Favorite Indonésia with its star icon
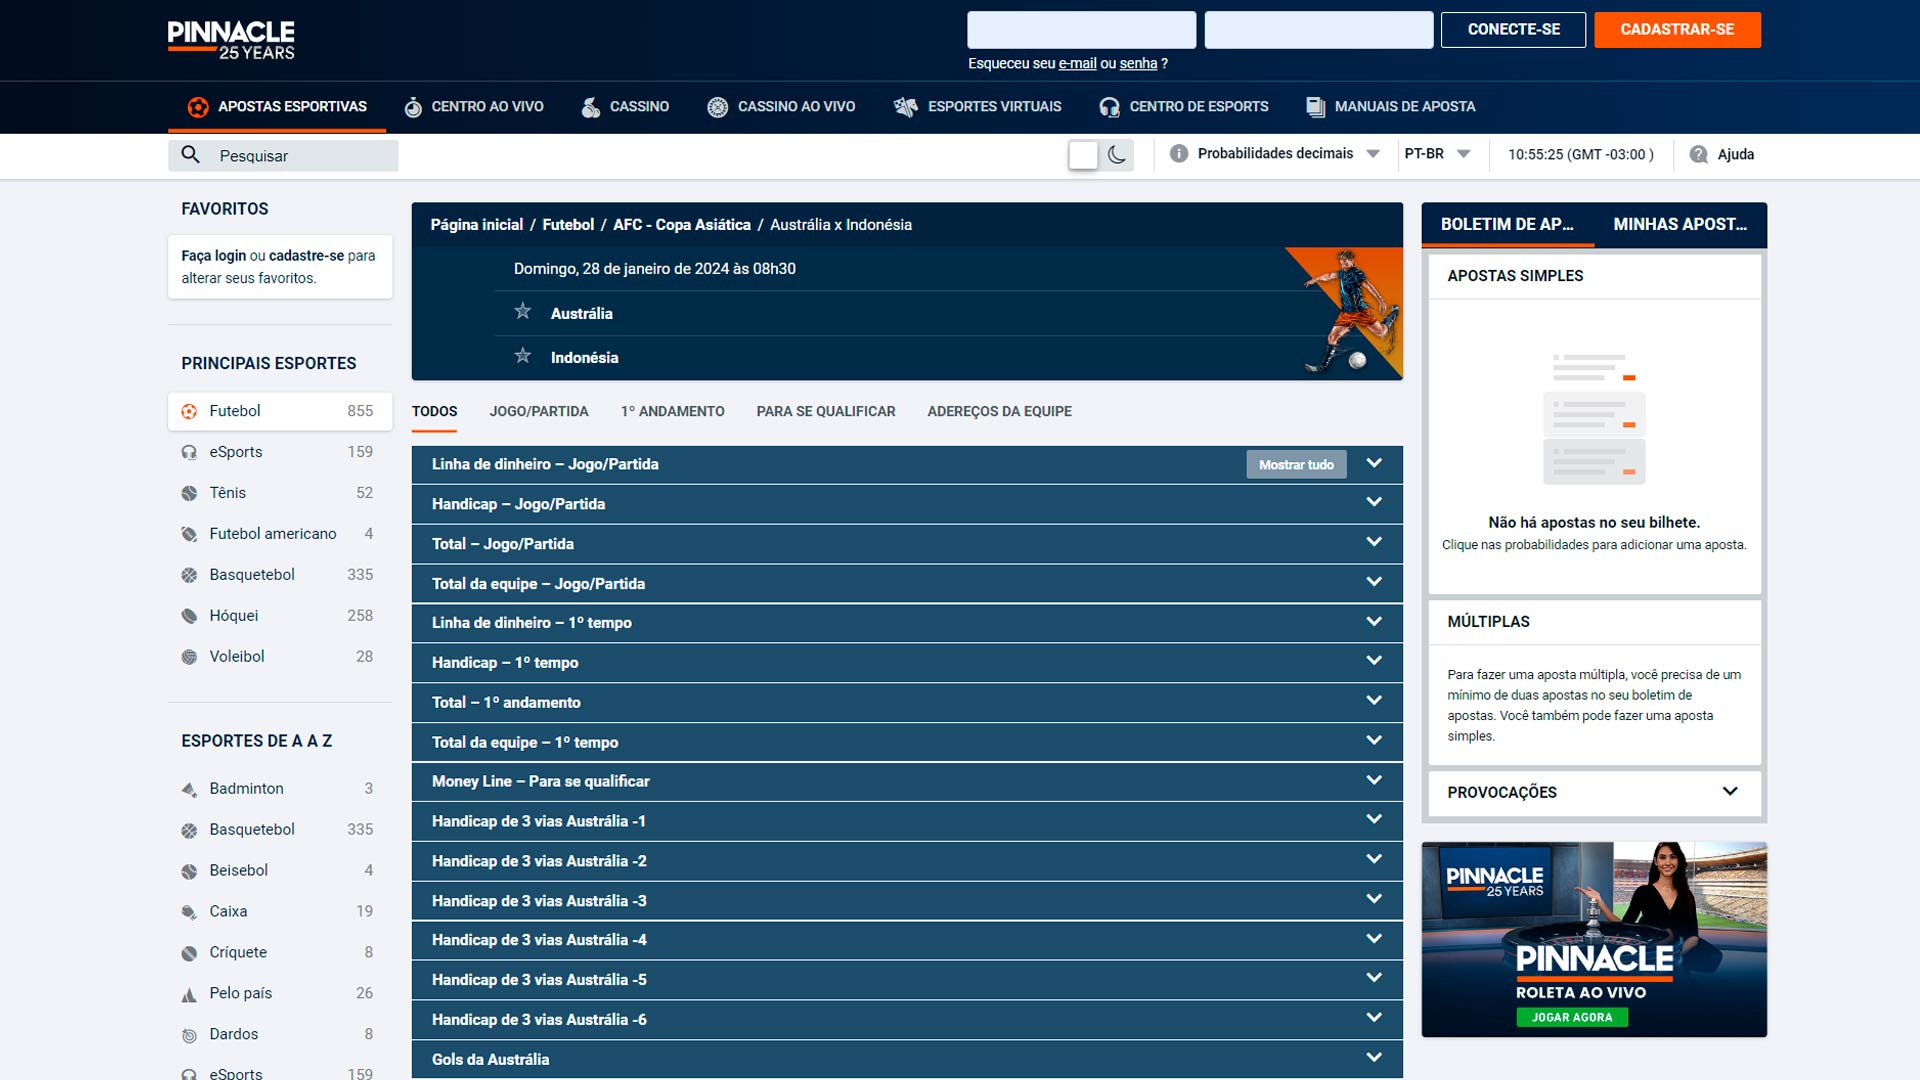Image resolution: width=1920 pixels, height=1080 pixels. (523, 356)
